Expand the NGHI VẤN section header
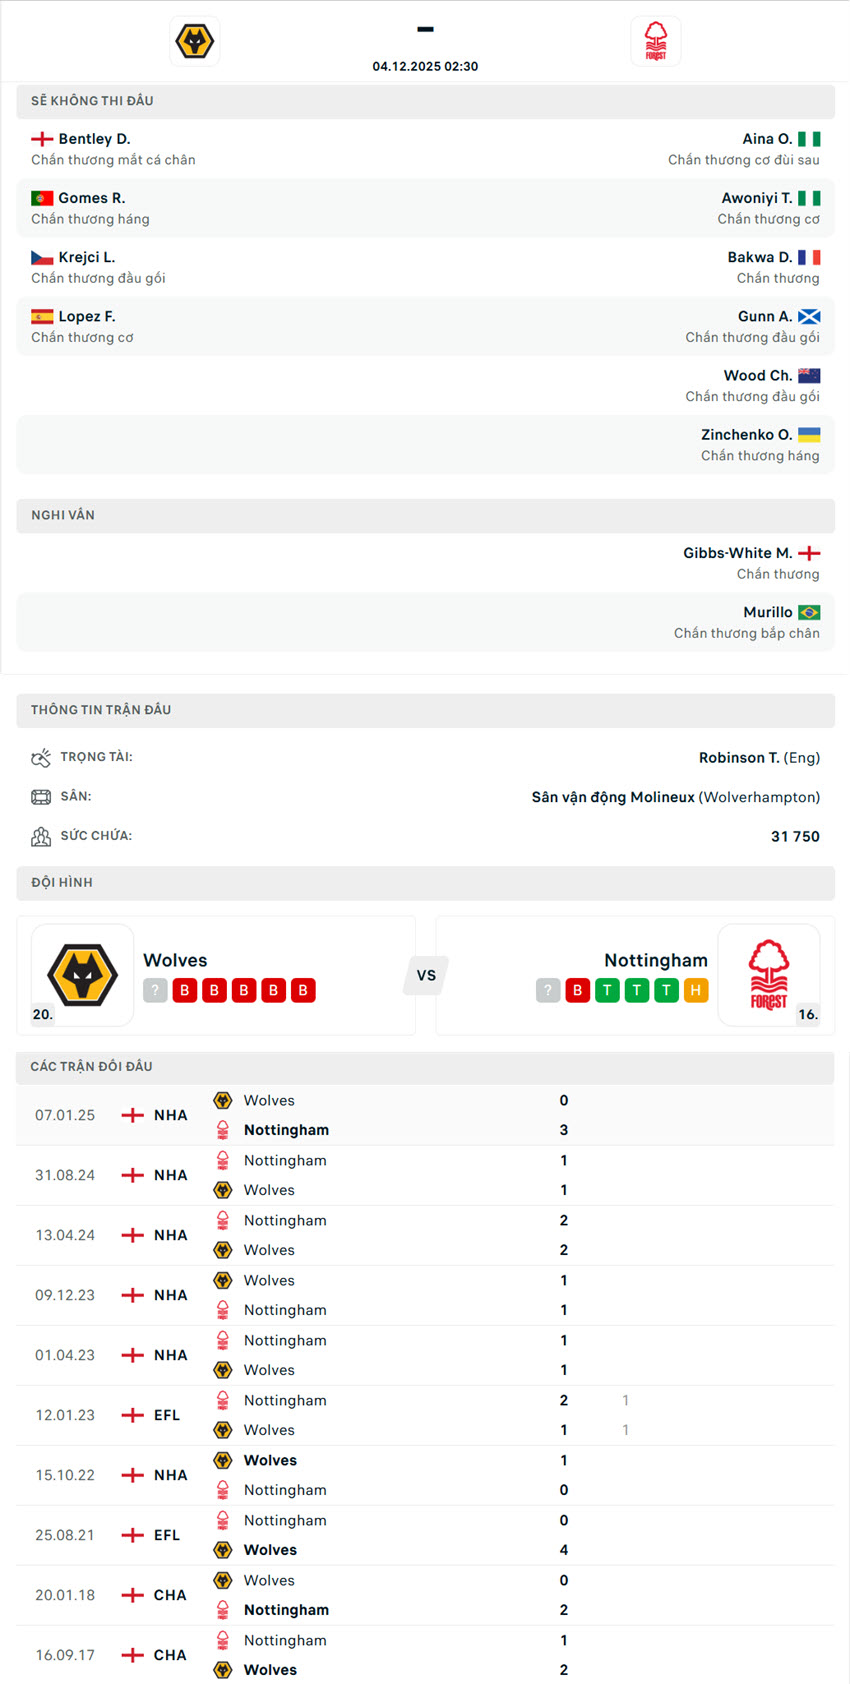850x1684 pixels. pos(425,516)
